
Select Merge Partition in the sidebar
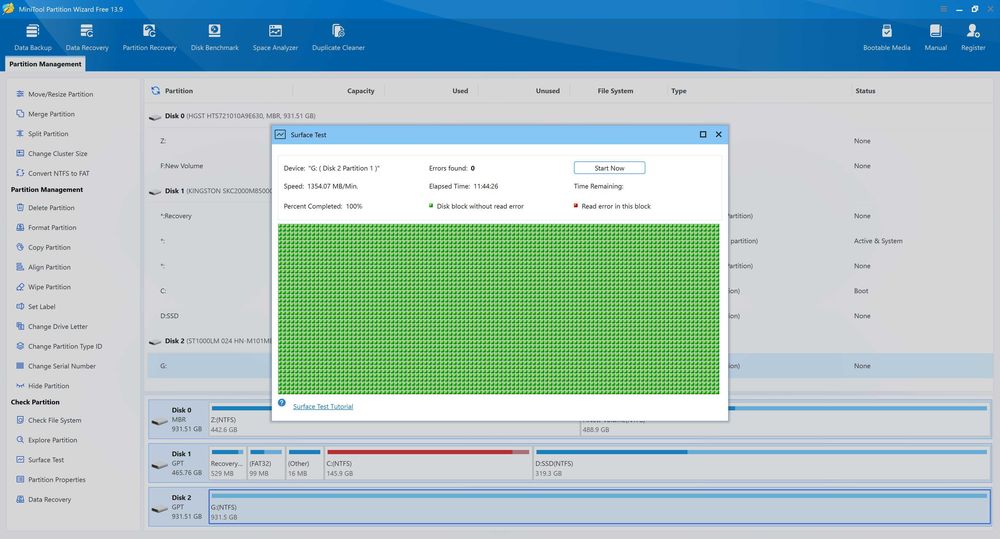tap(45, 114)
